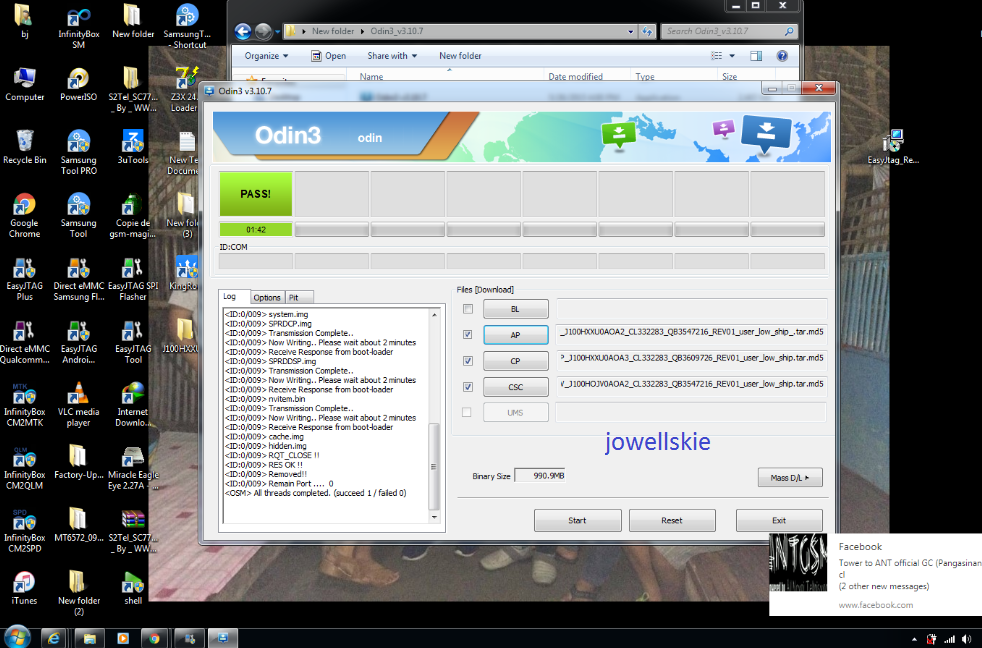Viewport: 982px width, 648px height.
Task: Open InfinityBox CM2MTK shortcut
Action: tap(24, 404)
